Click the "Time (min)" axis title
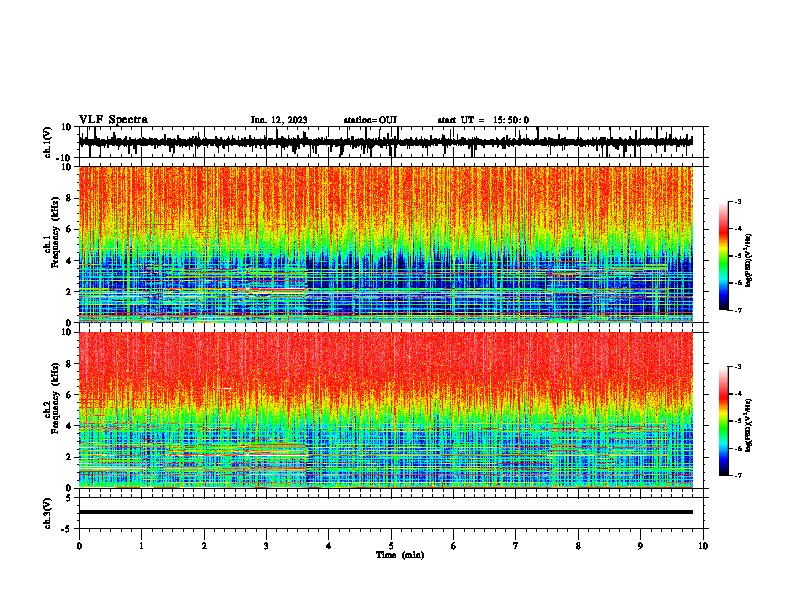The image size is (792, 612). [400, 555]
